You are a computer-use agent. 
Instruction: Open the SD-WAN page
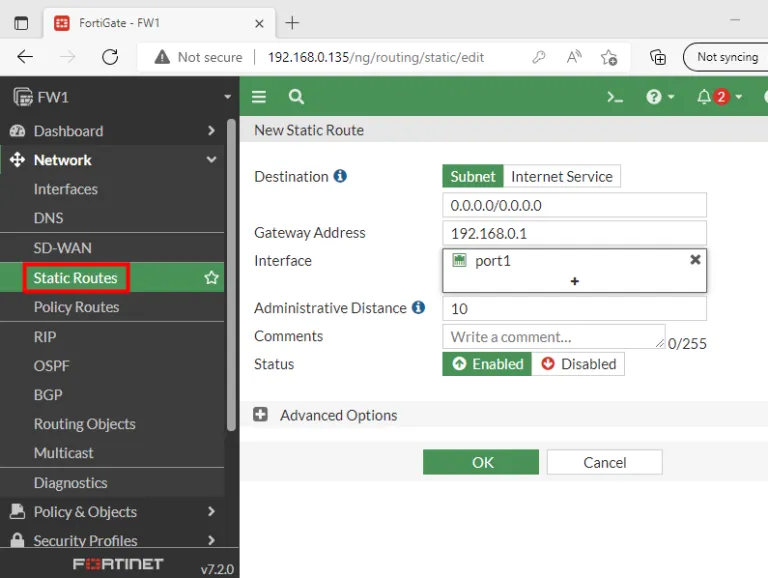pyautogui.click(x=62, y=248)
